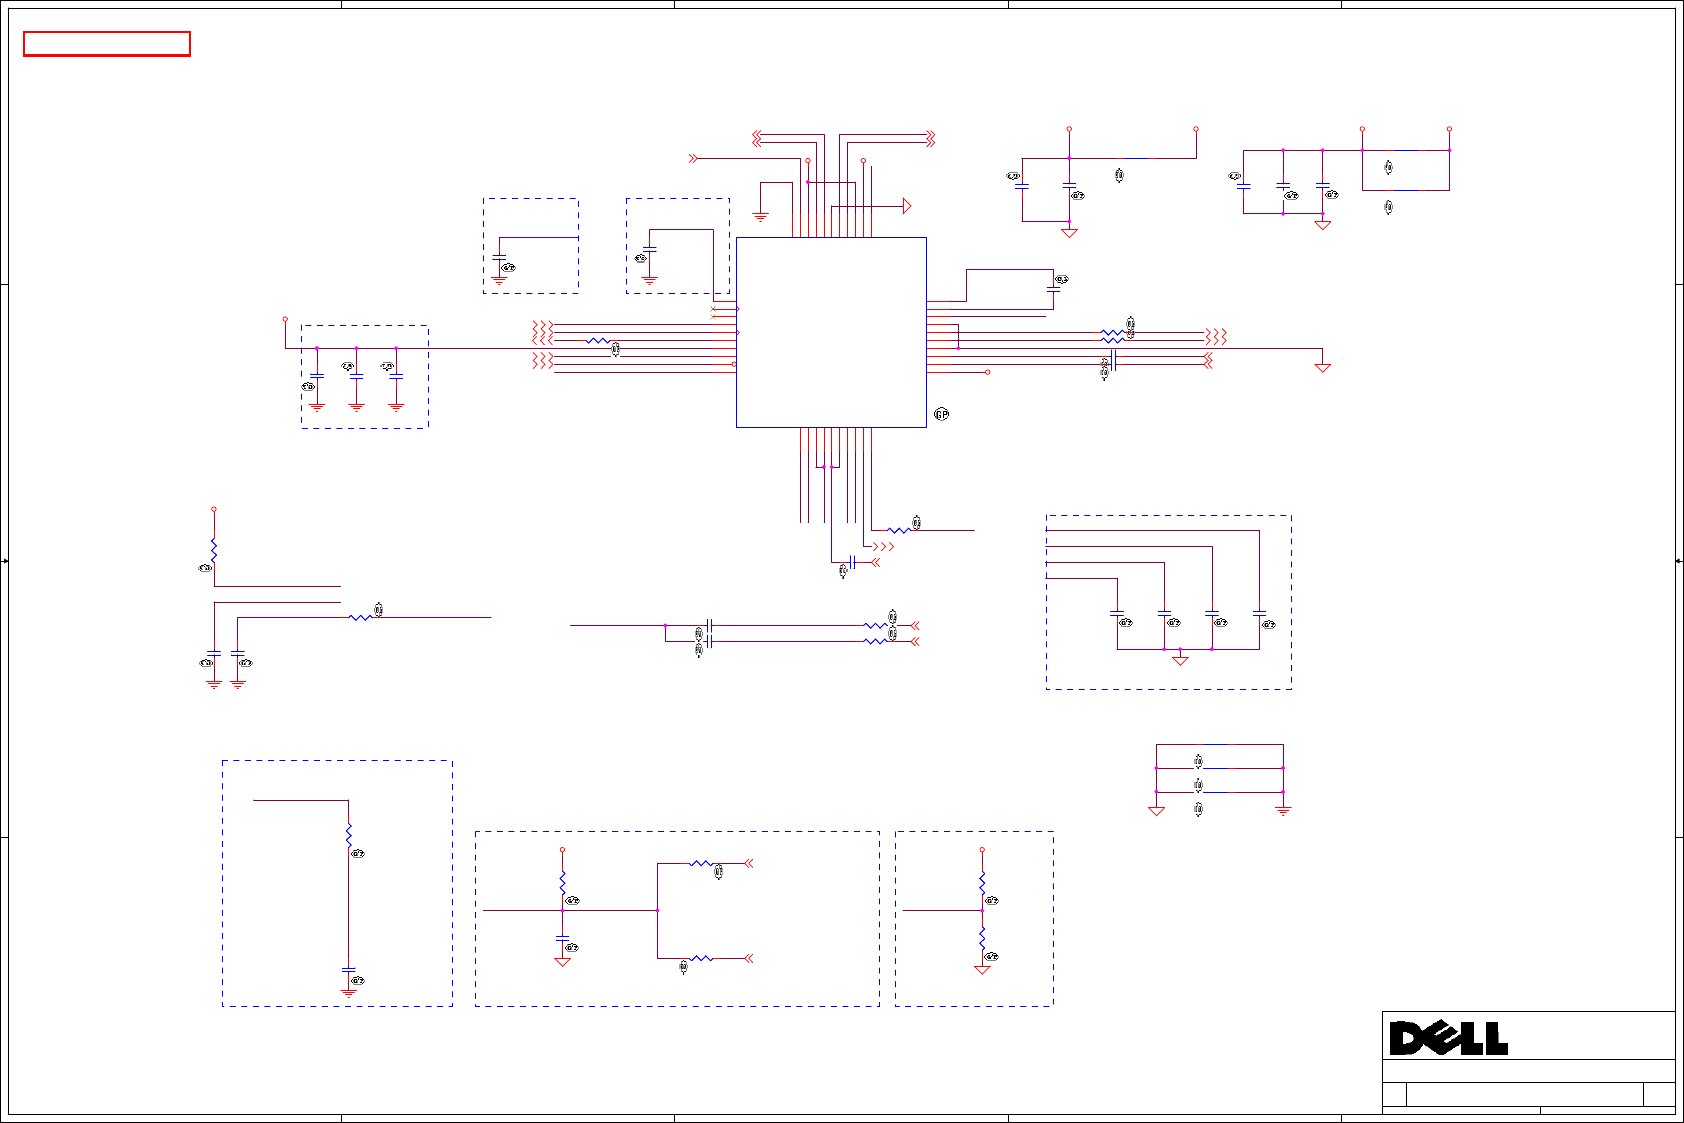Viewport: 1684px width, 1123px height.
Task: Click the right-pointing triangle port above the IC
Action: coord(907,206)
